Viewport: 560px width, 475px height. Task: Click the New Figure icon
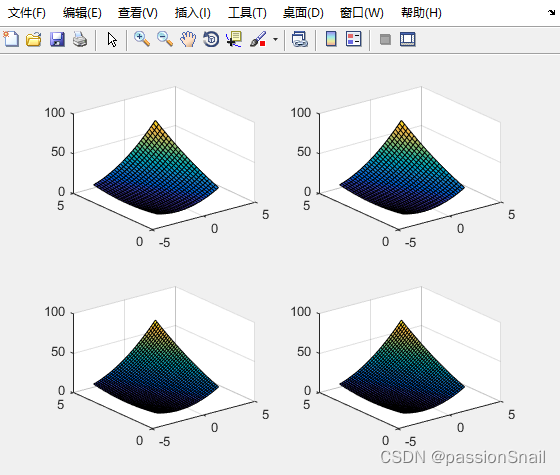[x=11, y=39]
